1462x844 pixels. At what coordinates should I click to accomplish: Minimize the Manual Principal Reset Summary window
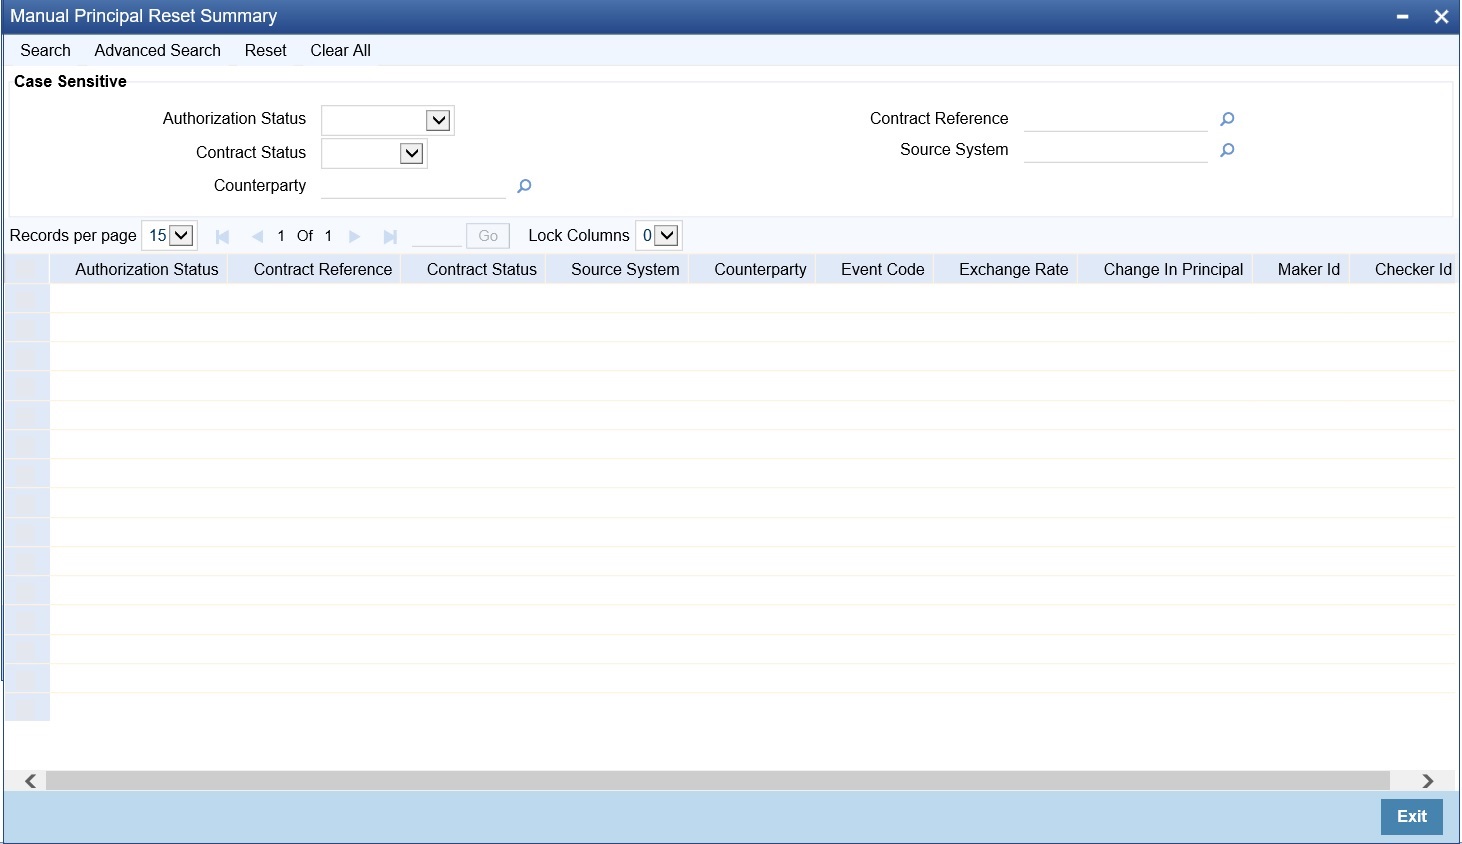point(1403,17)
